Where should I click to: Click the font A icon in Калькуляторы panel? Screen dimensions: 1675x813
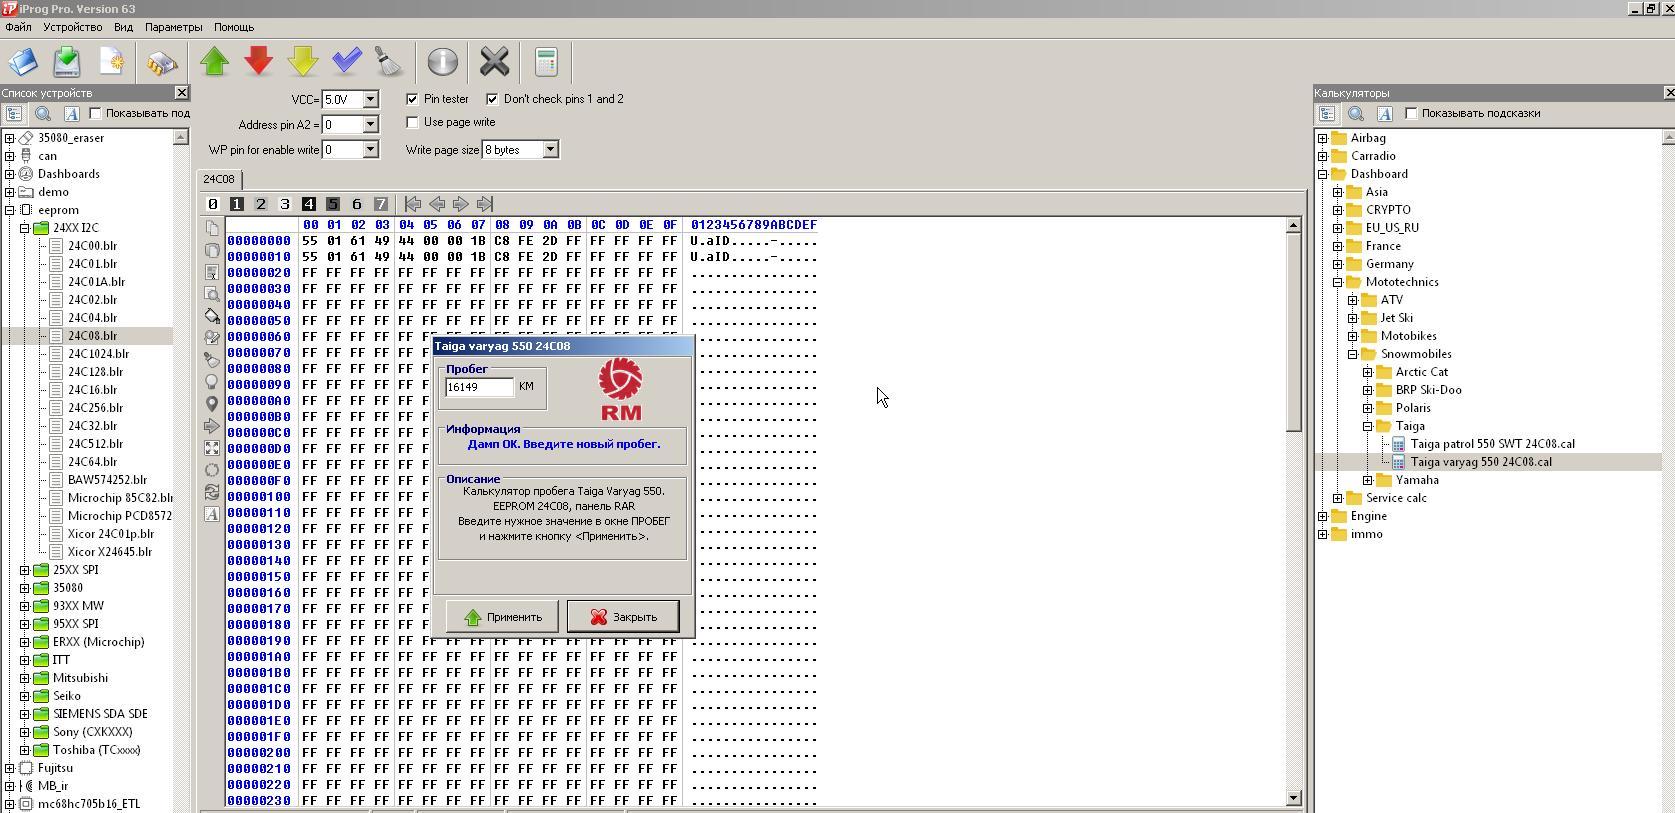pos(1384,114)
